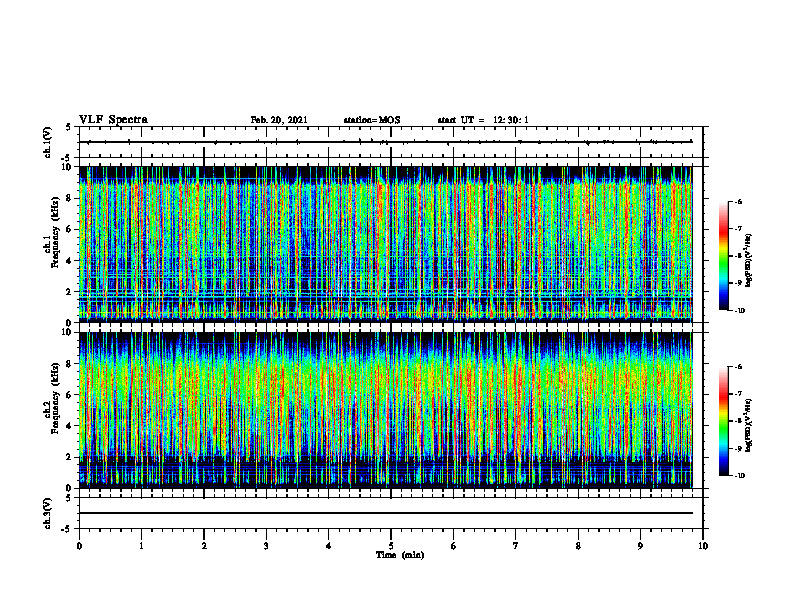792x612 pixels.
Task: Click the ch.2 colorbar "log(PSD)(V²/Hz)" label
Action: (749, 424)
